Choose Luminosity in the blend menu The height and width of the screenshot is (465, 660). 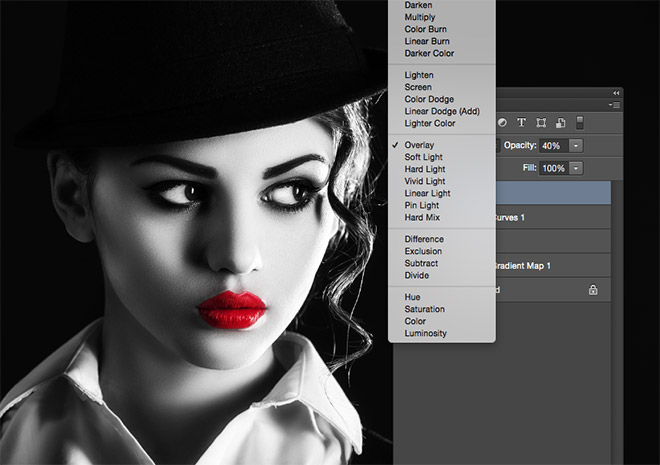pos(425,333)
